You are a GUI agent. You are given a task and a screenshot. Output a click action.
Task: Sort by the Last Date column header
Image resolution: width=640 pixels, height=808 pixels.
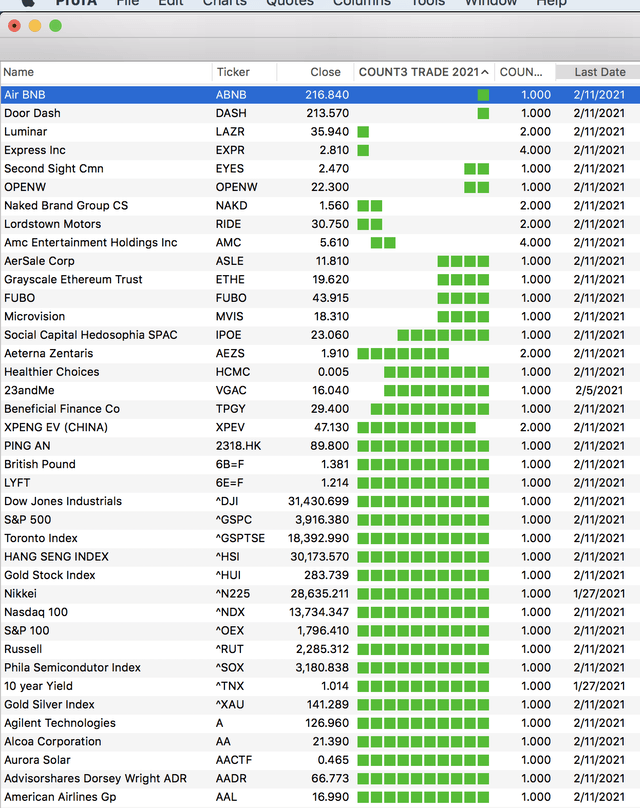tap(600, 72)
